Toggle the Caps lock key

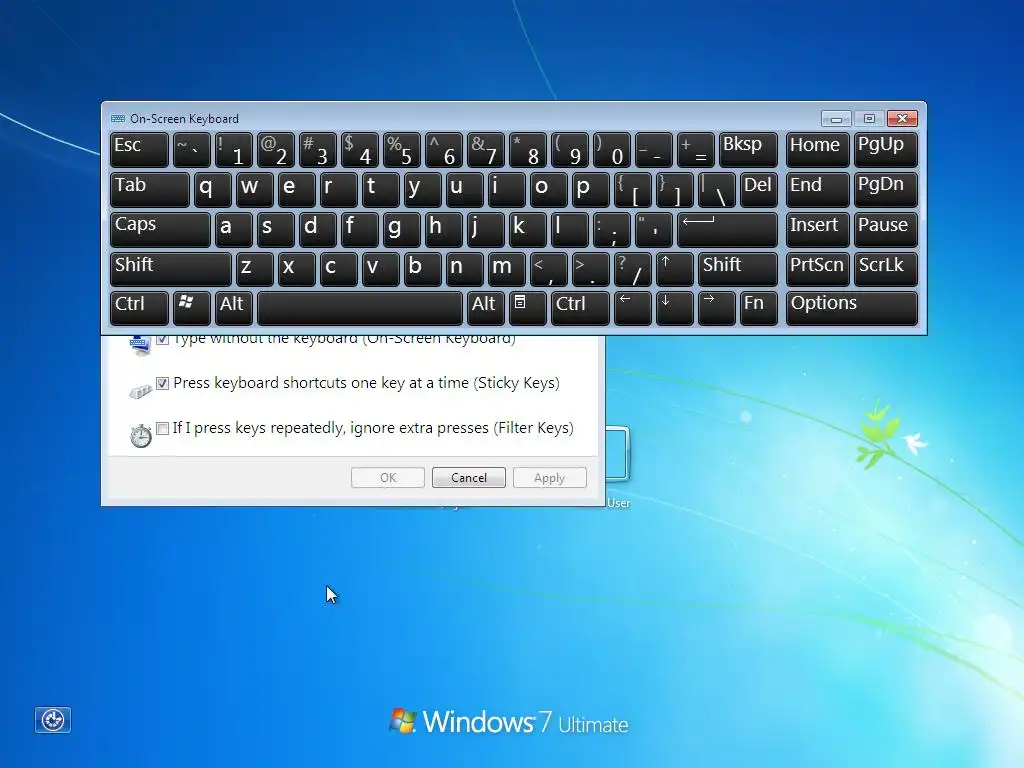pos(160,229)
